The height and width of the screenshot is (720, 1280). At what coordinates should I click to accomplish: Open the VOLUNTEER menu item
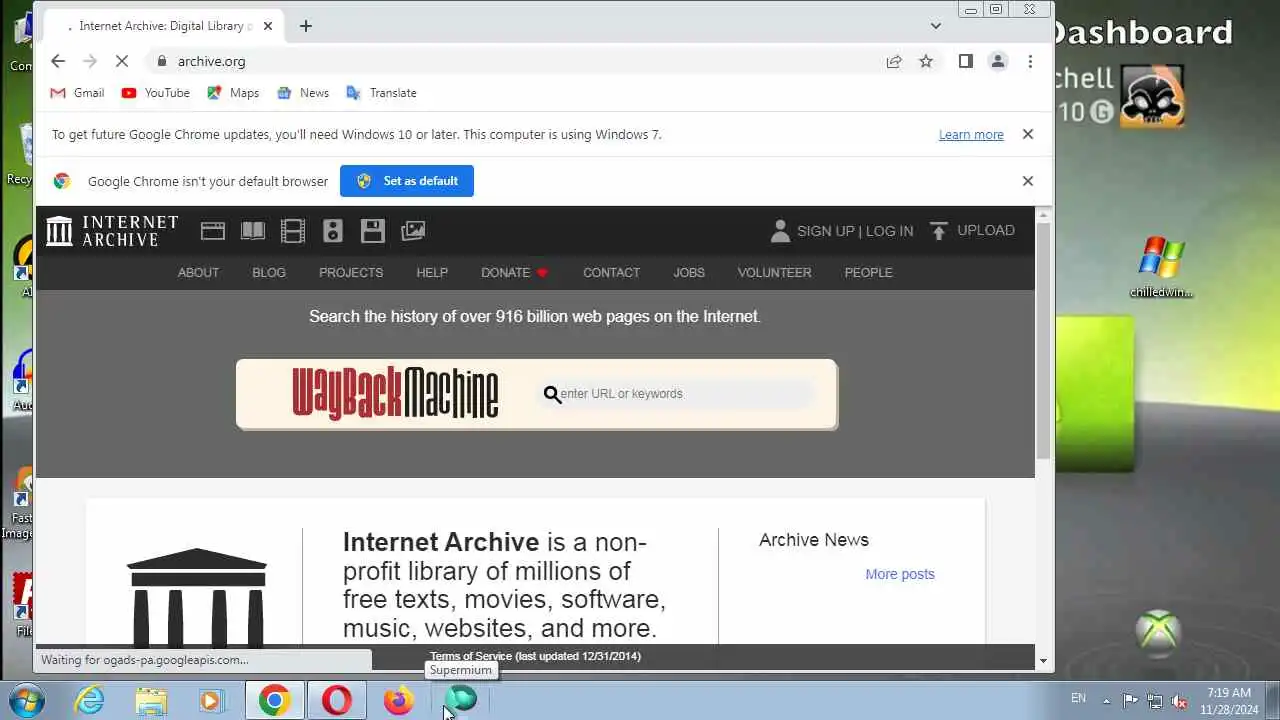774,272
